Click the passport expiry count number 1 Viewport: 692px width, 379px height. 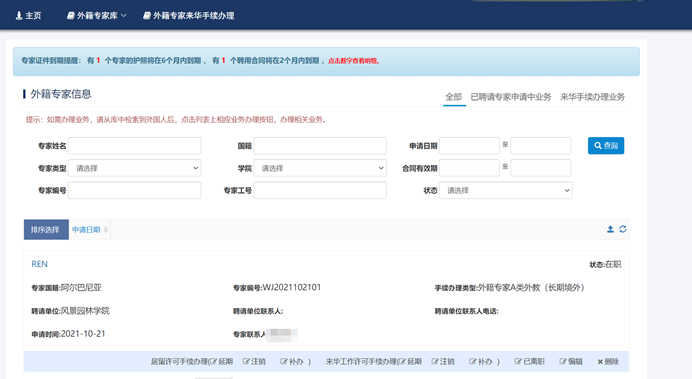[x=98, y=60]
